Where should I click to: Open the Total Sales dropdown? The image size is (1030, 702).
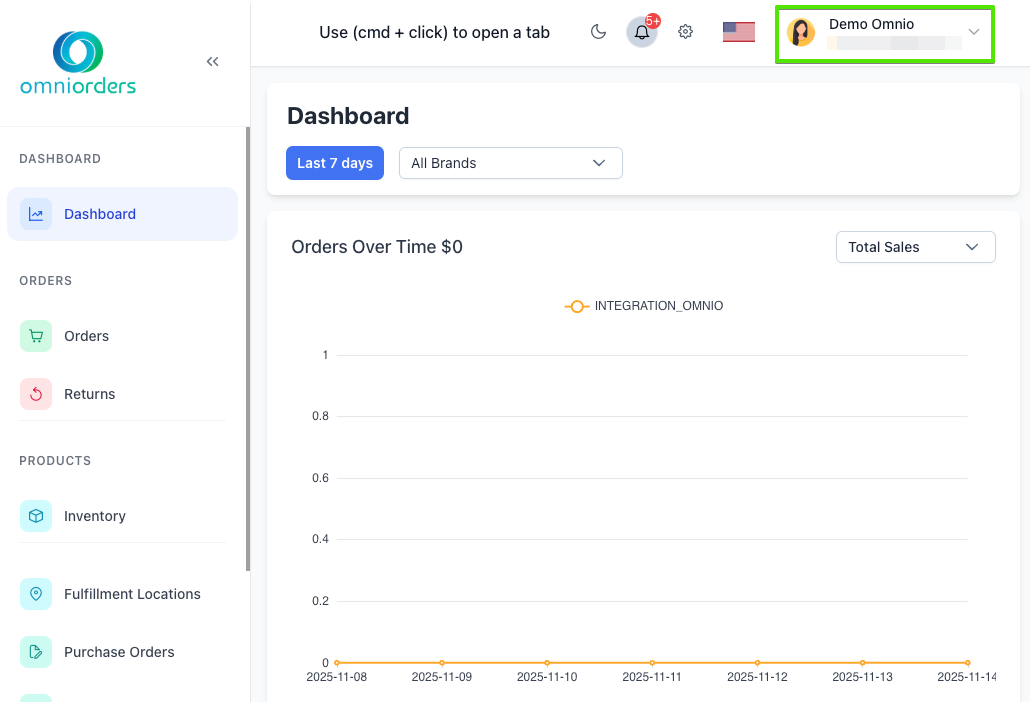coord(915,247)
